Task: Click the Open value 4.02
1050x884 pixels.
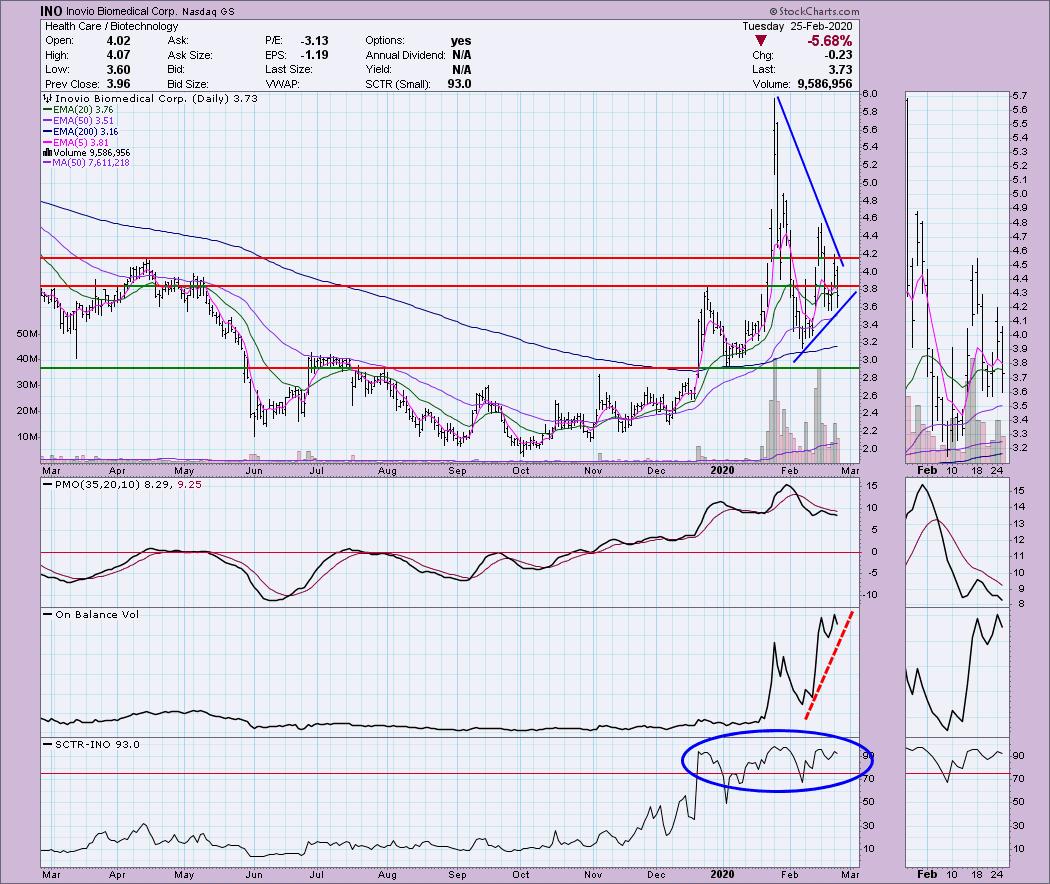Action: pyautogui.click(x=119, y=40)
